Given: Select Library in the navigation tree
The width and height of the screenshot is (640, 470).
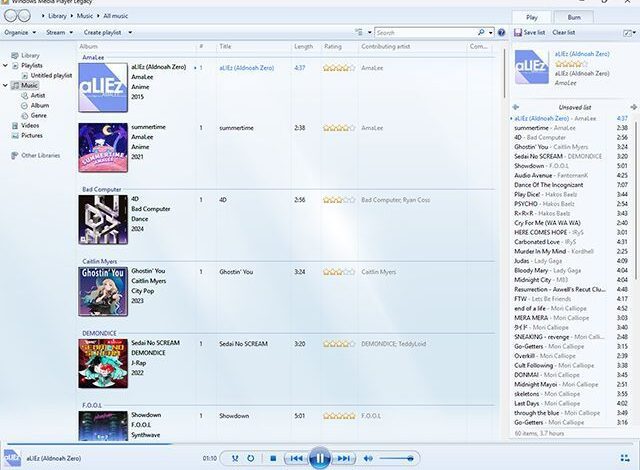Looking at the screenshot, I should (x=30, y=55).
